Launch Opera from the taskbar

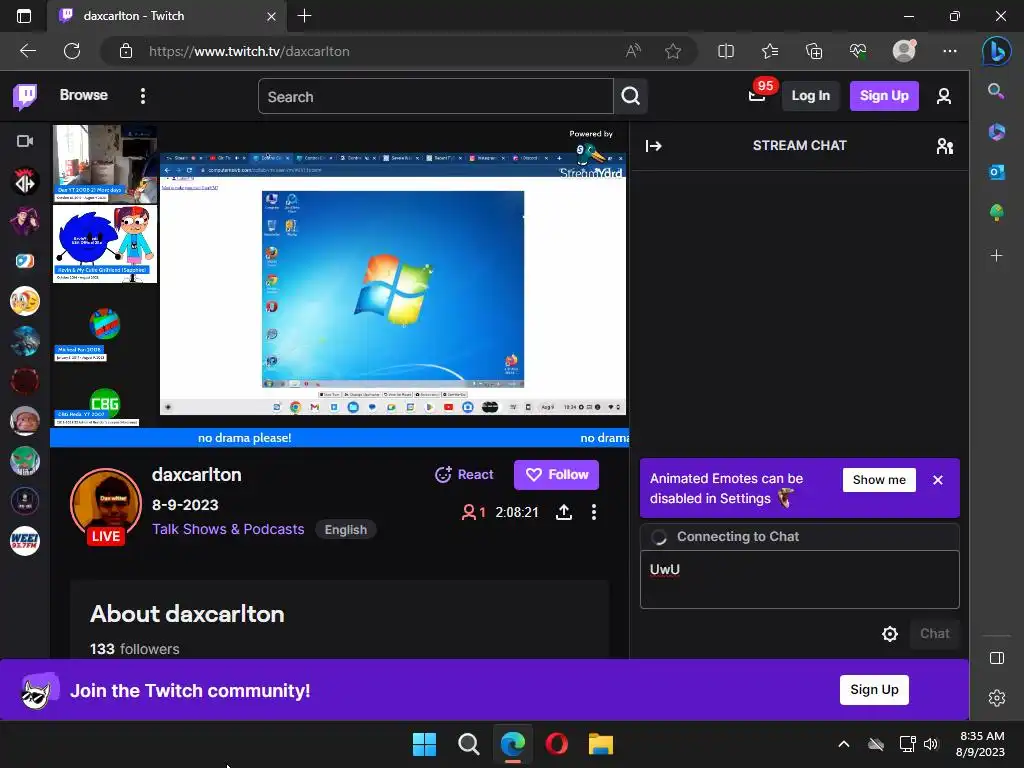556,744
